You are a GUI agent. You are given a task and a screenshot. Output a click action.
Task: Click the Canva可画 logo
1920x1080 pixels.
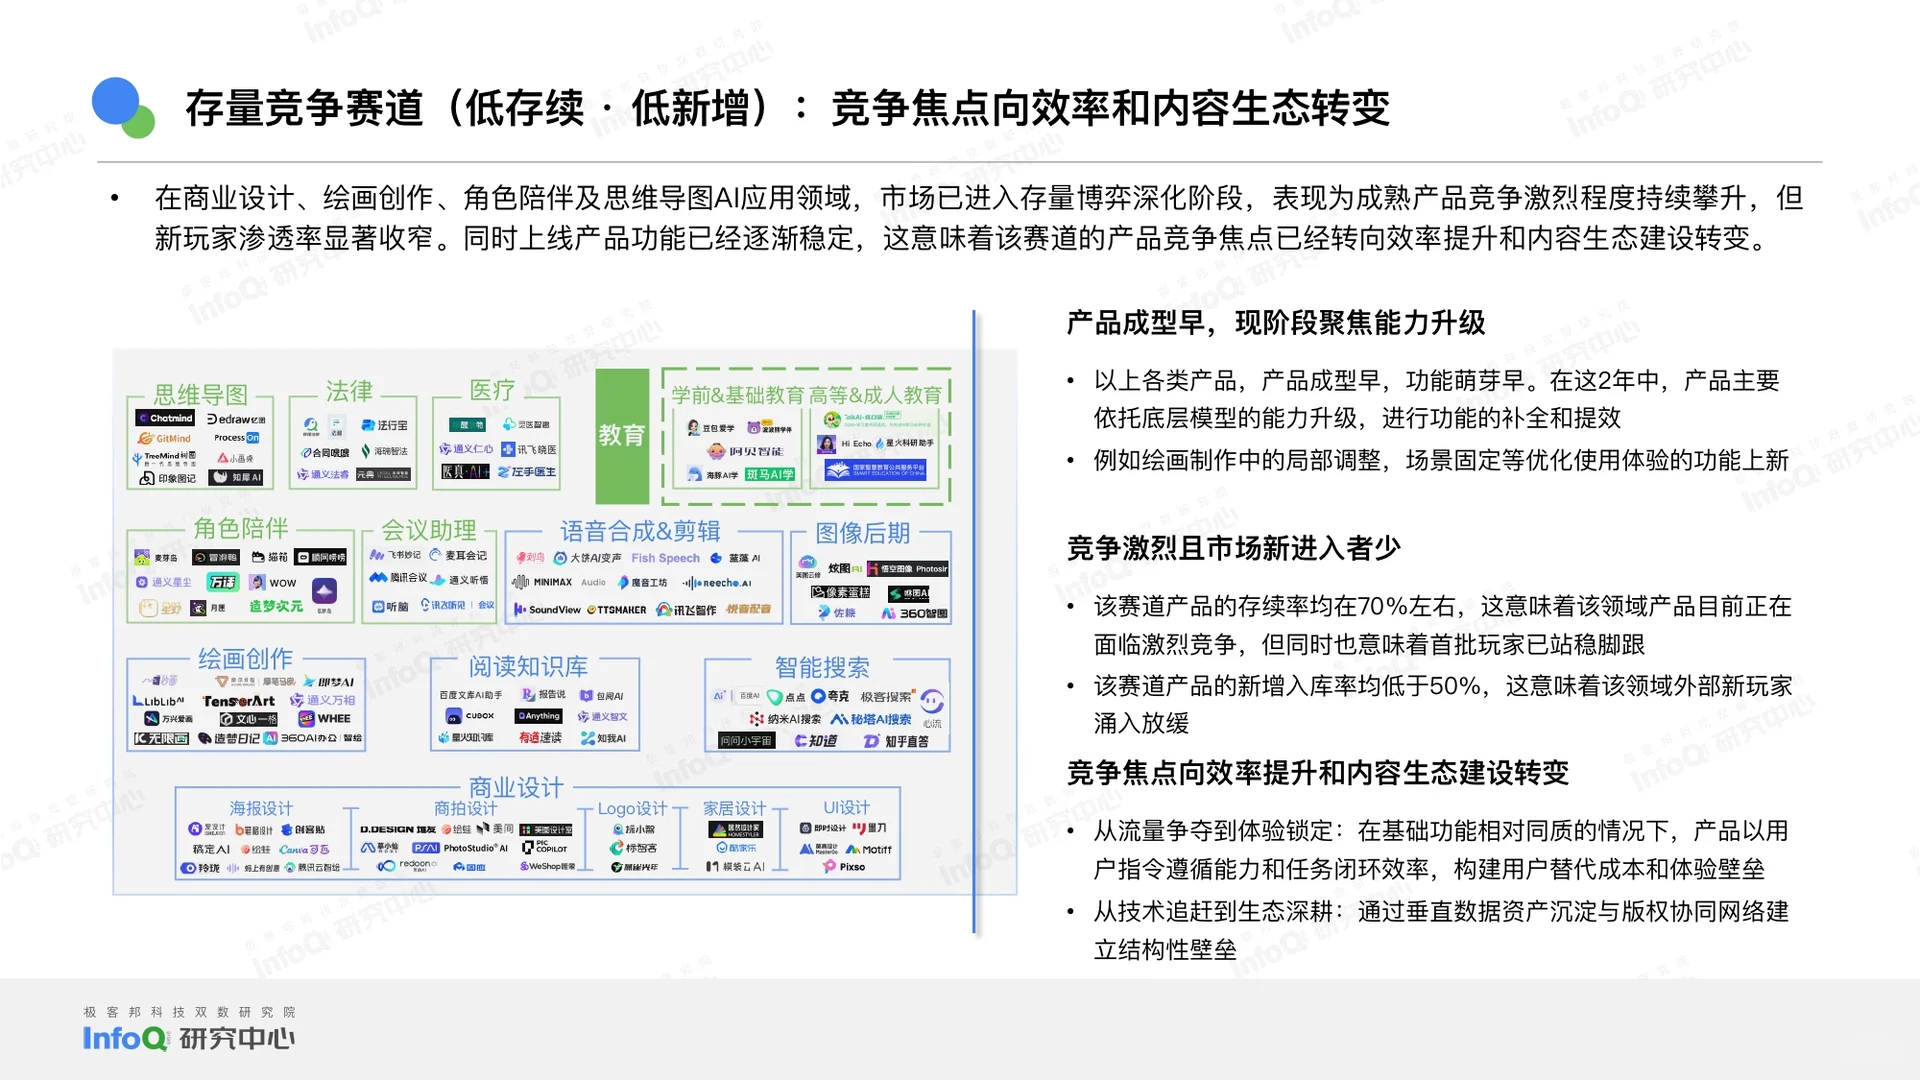(x=304, y=849)
